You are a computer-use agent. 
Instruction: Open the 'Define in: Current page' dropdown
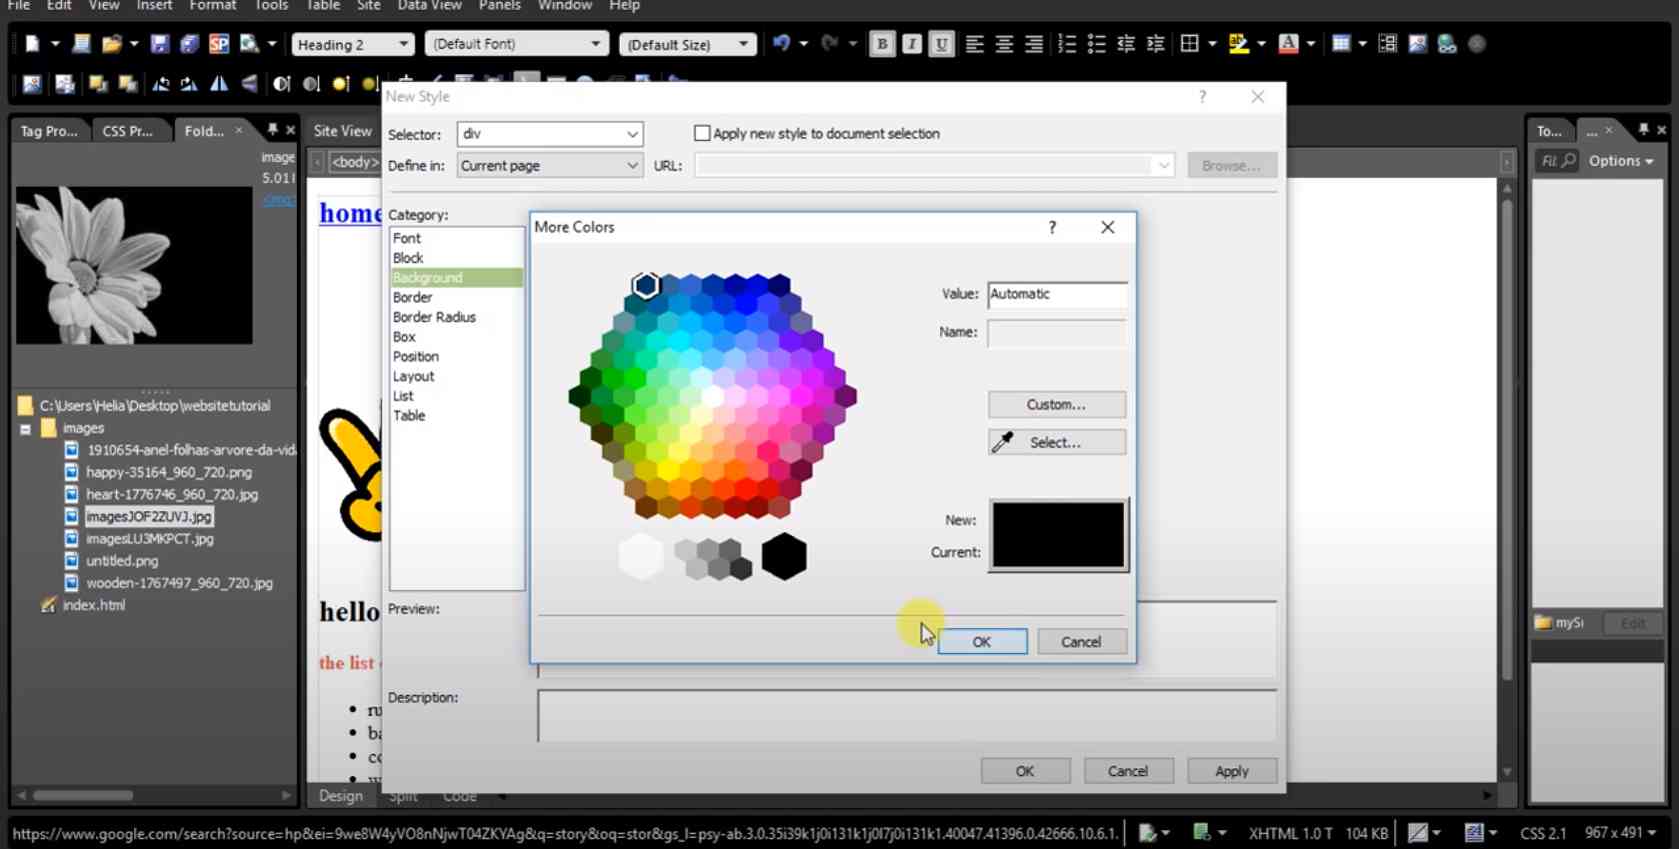(x=550, y=166)
